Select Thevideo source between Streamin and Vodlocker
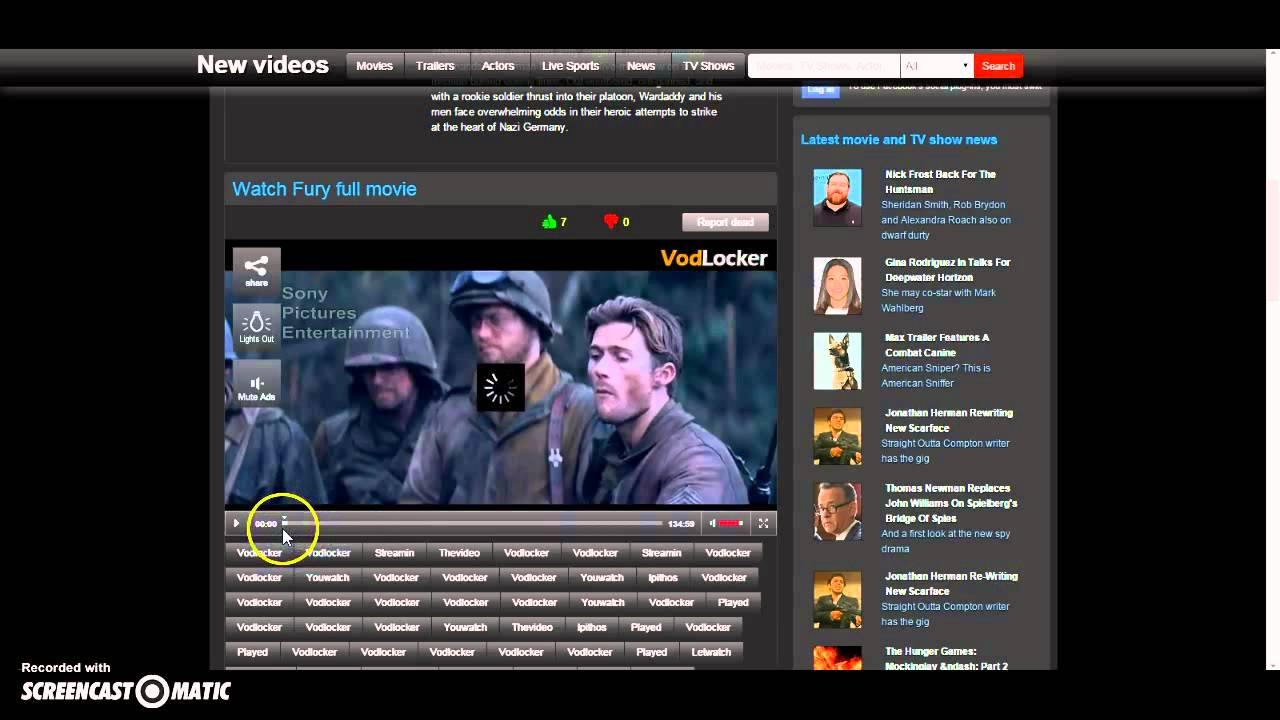The height and width of the screenshot is (720, 1280). pos(459,552)
